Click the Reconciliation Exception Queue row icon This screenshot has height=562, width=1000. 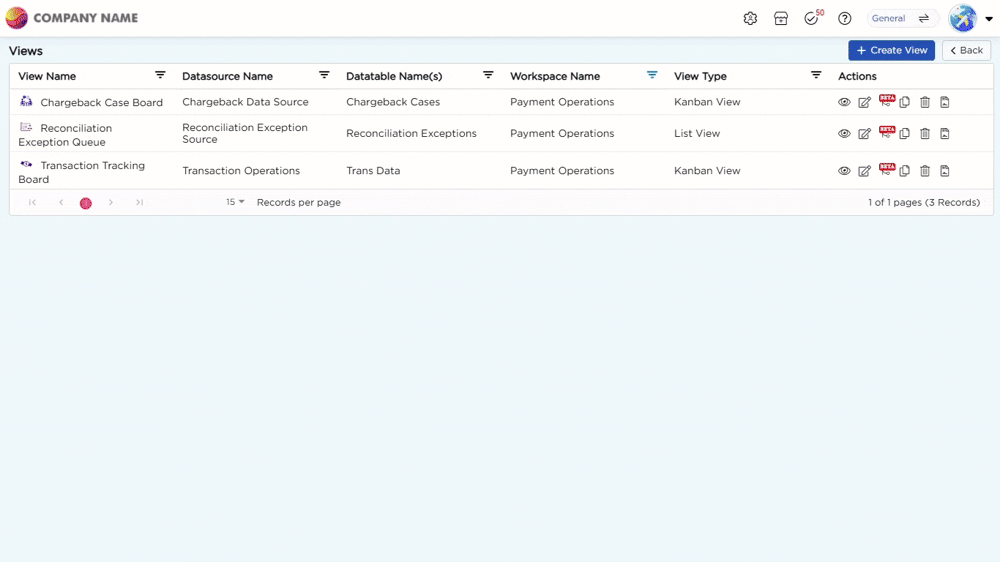point(26,127)
